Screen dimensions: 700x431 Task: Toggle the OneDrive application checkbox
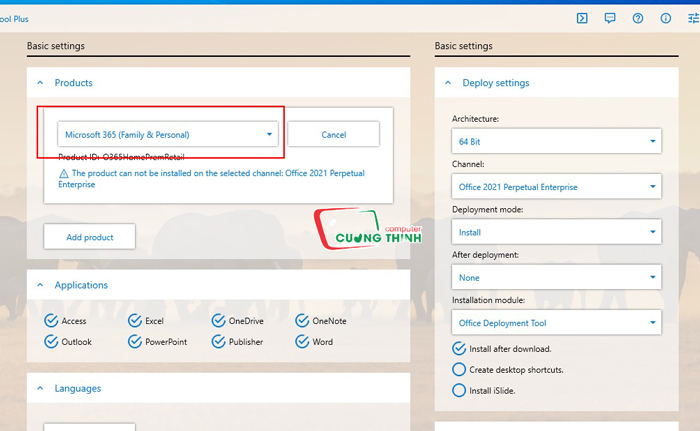pos(218,320)
